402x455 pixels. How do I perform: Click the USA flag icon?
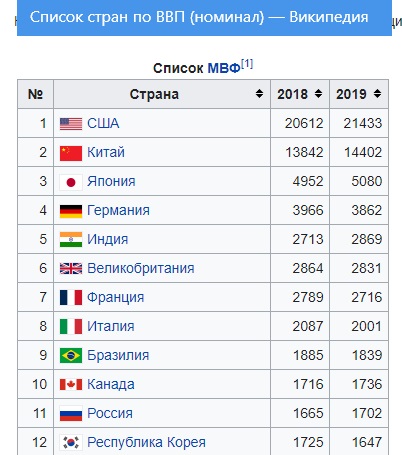(x=71, y=124)
